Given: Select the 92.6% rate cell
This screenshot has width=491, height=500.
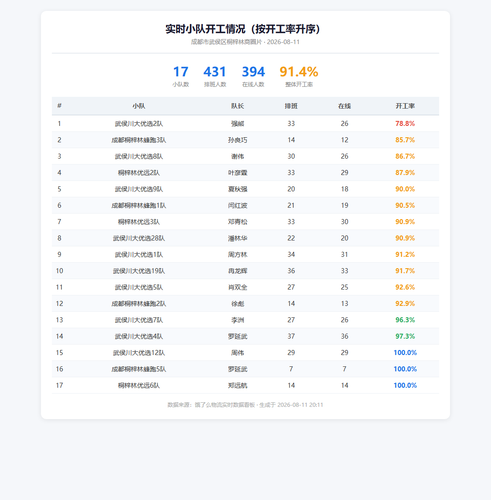Looking at the screenshot, I should click(405, 287).
